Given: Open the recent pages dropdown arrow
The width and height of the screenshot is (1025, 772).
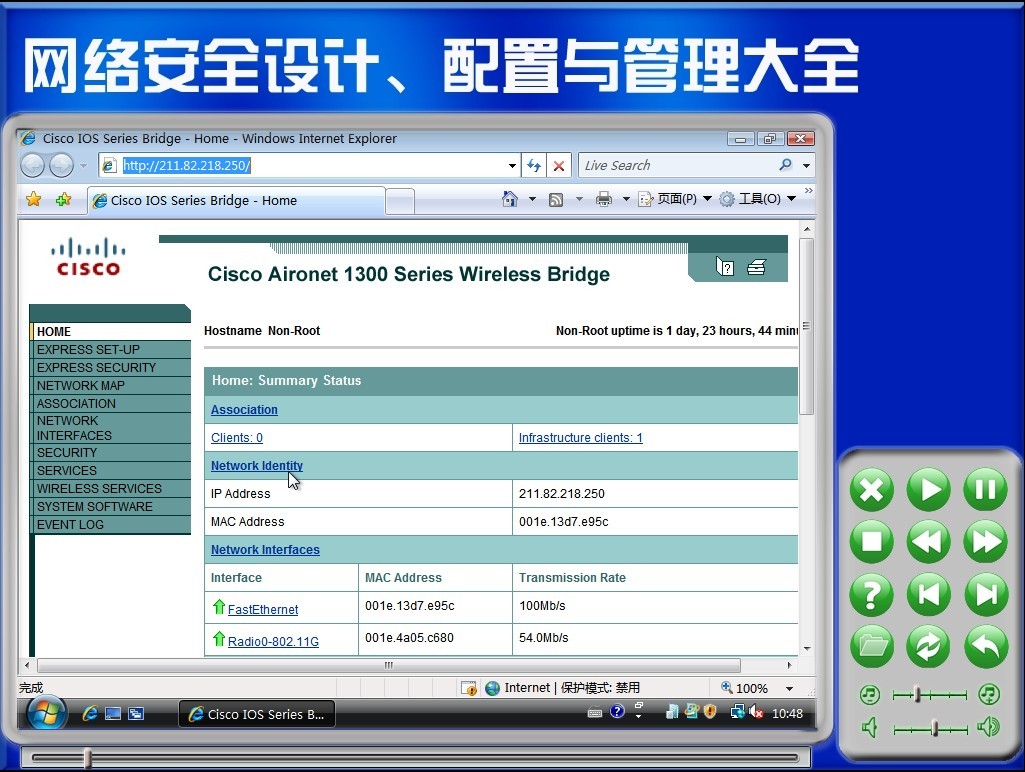Looking at the screenshot, I should coord(83,166).
